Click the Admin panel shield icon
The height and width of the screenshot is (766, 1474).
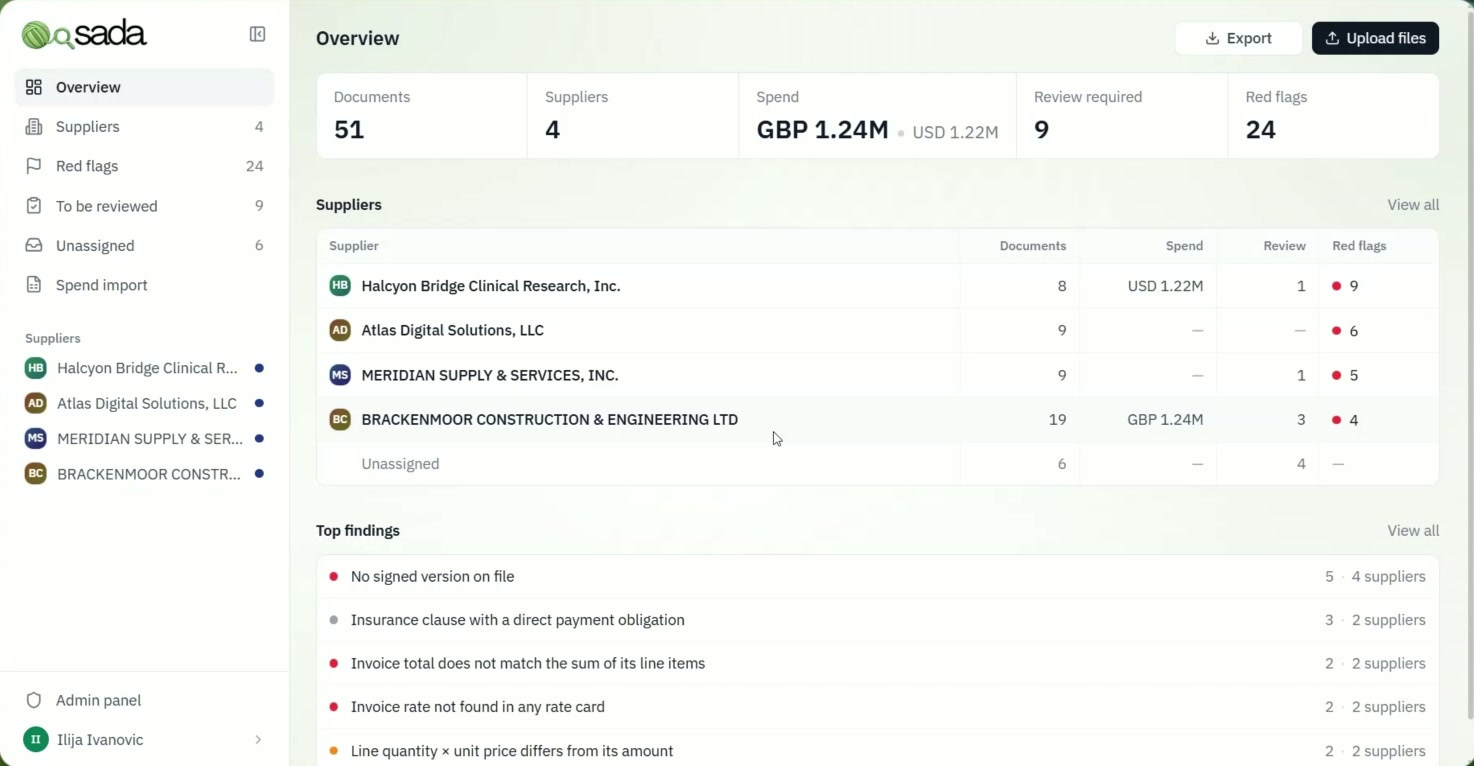(x=34, y=700)
